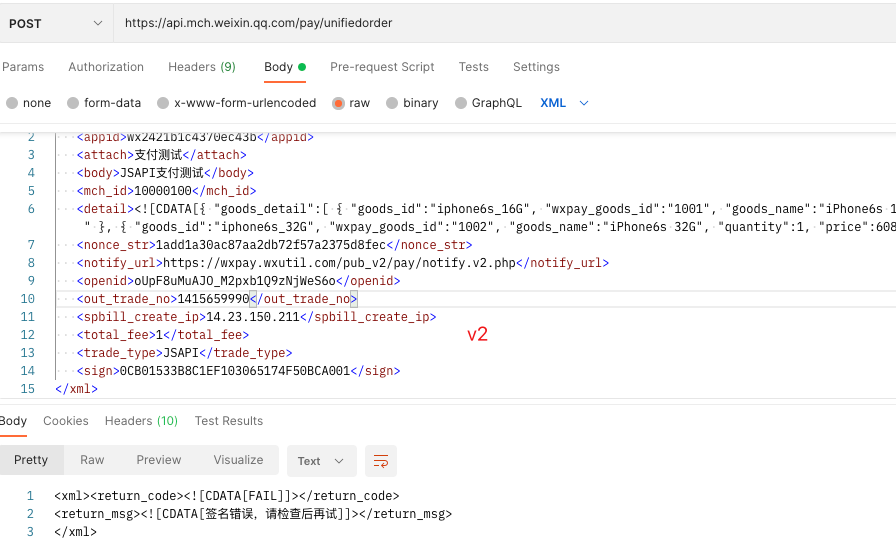
Task: Select the binary body option
Action: pyautogui.click(x=393, y=103)
